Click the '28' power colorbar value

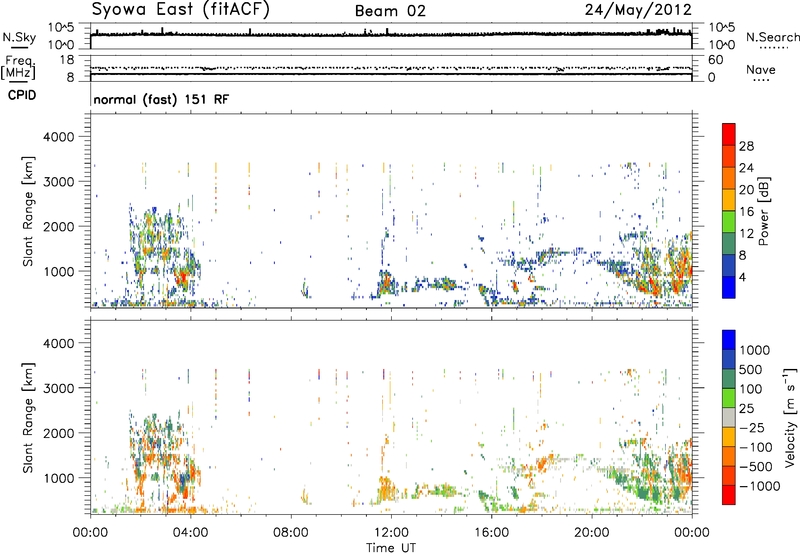pos(746,146)
